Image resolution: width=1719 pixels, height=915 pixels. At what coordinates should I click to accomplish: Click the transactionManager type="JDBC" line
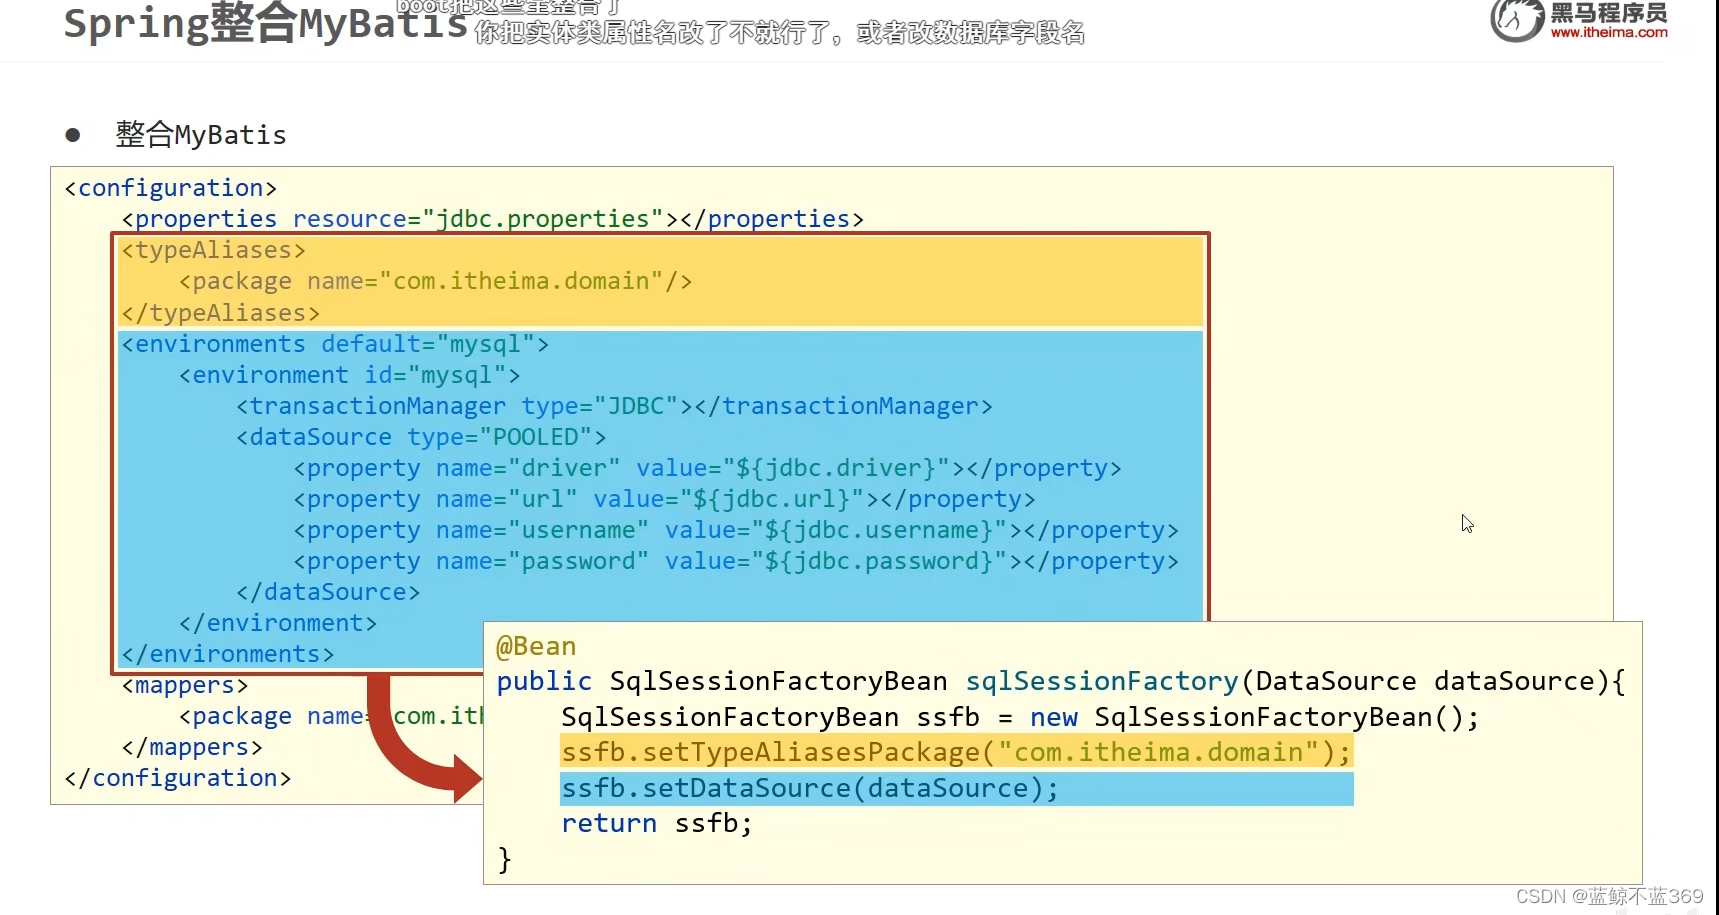[615, 406]
